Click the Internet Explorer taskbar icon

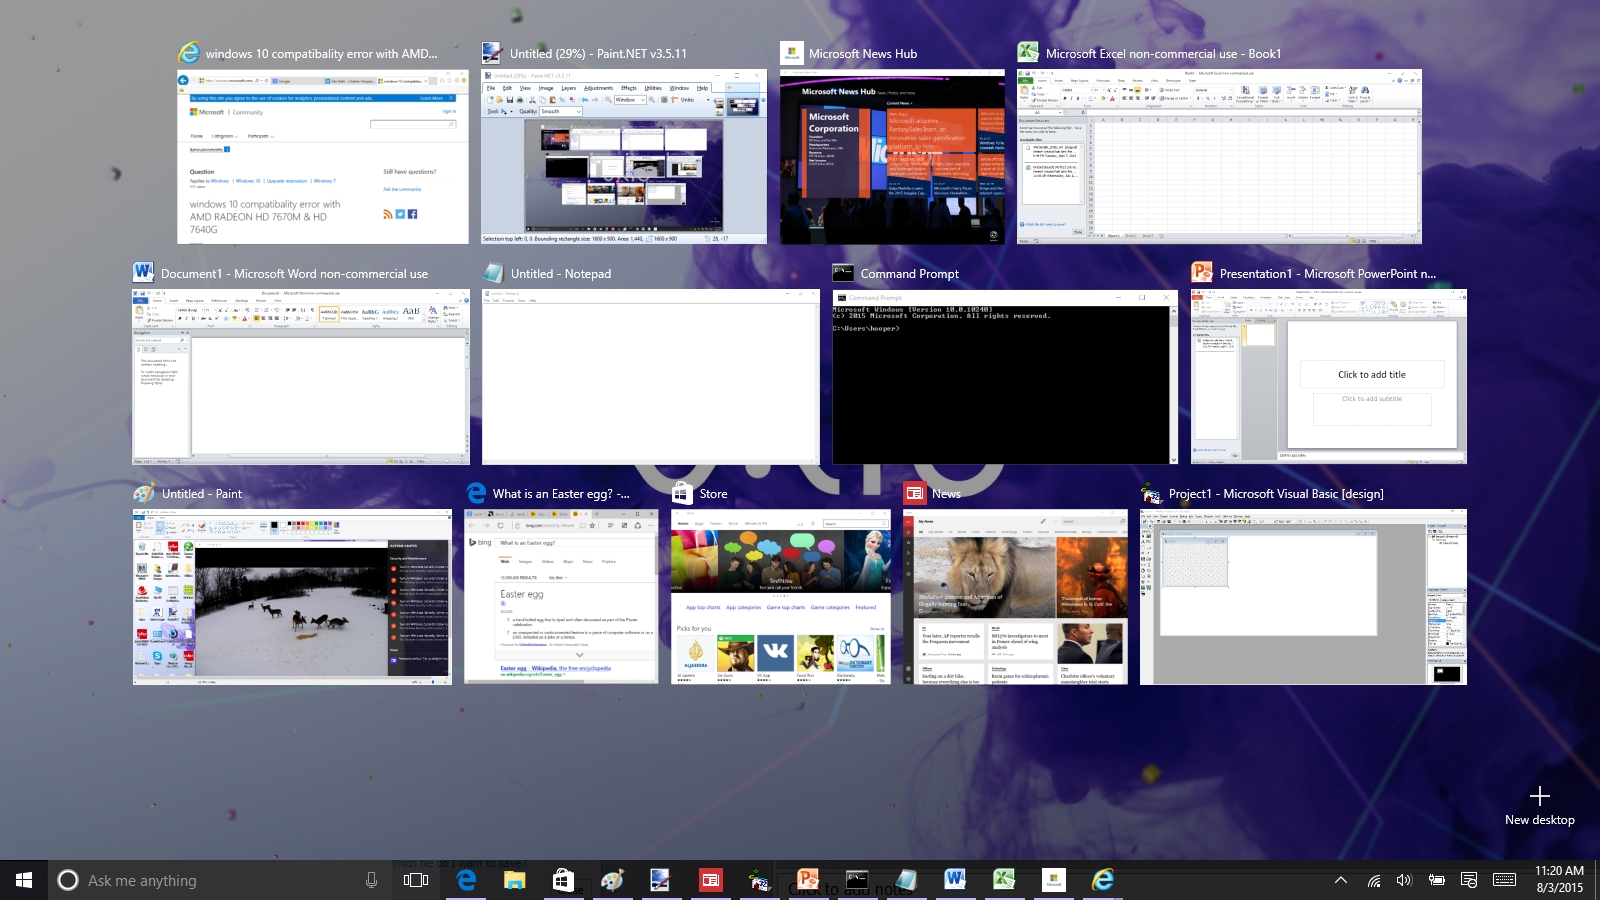tap(1103, 880)
